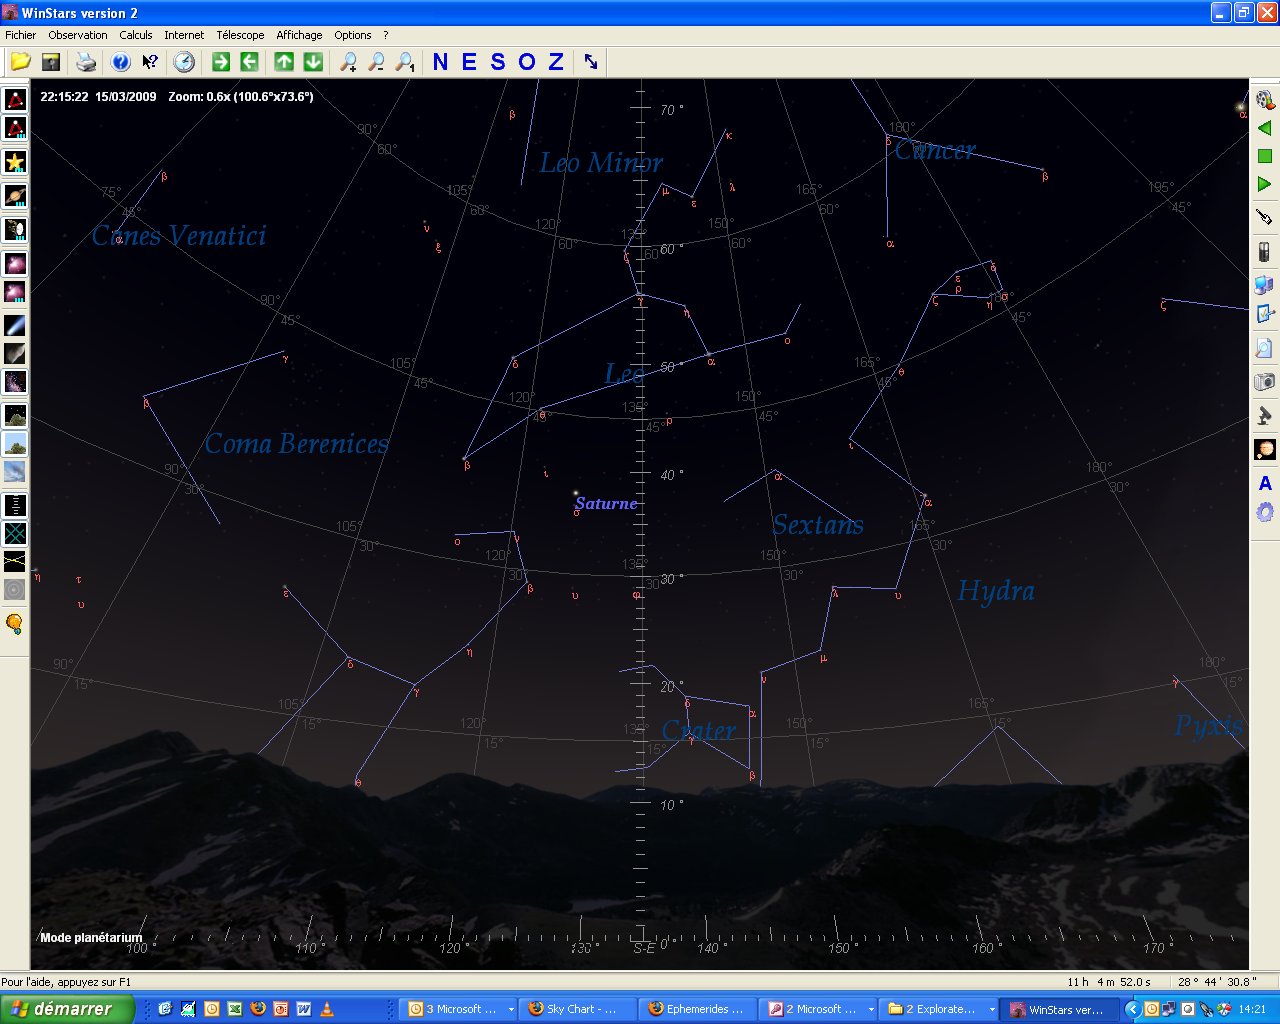Face south with the S button
The height and width of the screenshot is (1024, 1280).
tap(498, 62)
